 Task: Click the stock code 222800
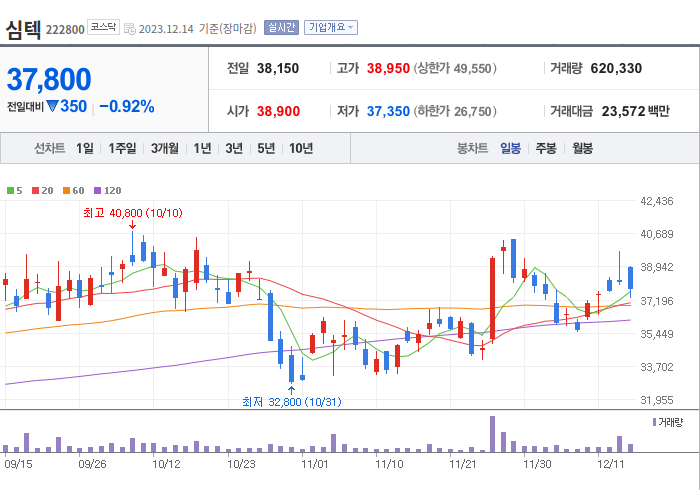click(65, 30)
